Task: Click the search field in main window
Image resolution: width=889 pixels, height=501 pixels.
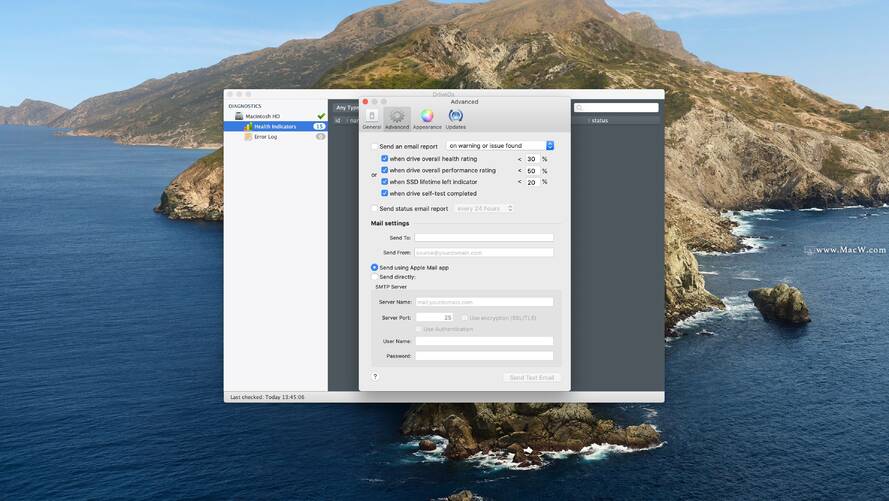Action: click(617, 107)
